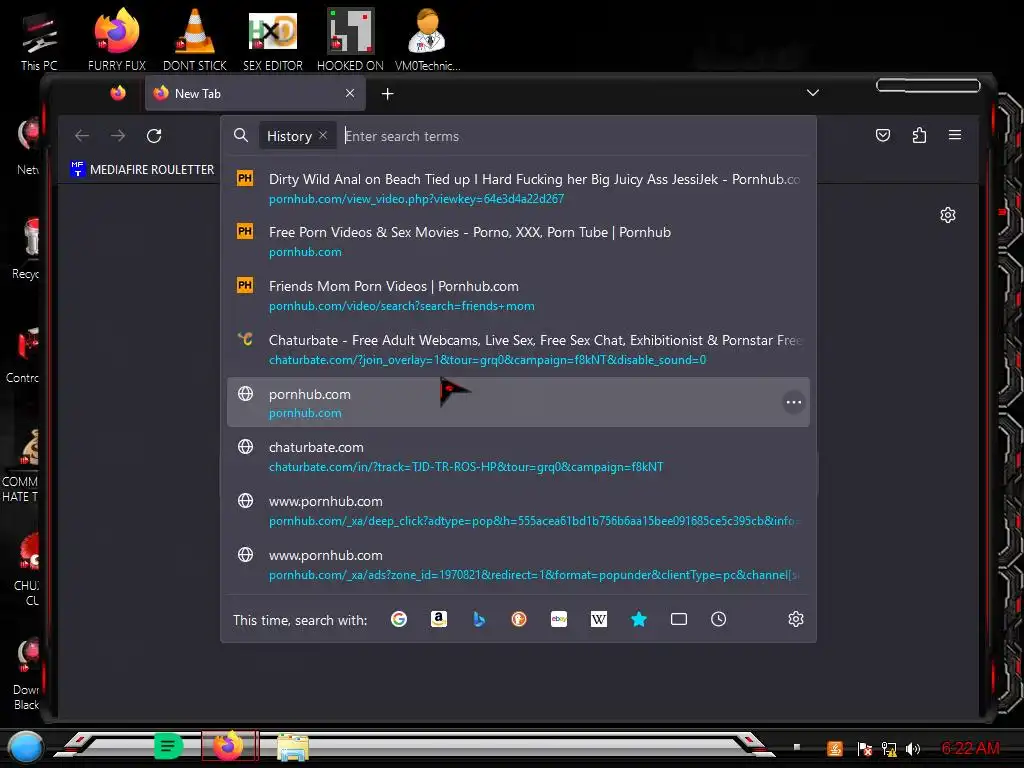Select the HOOKED ON desktop shortcut
The width and height of the screenshot is (1024, 768).
(x=350, y=40)
